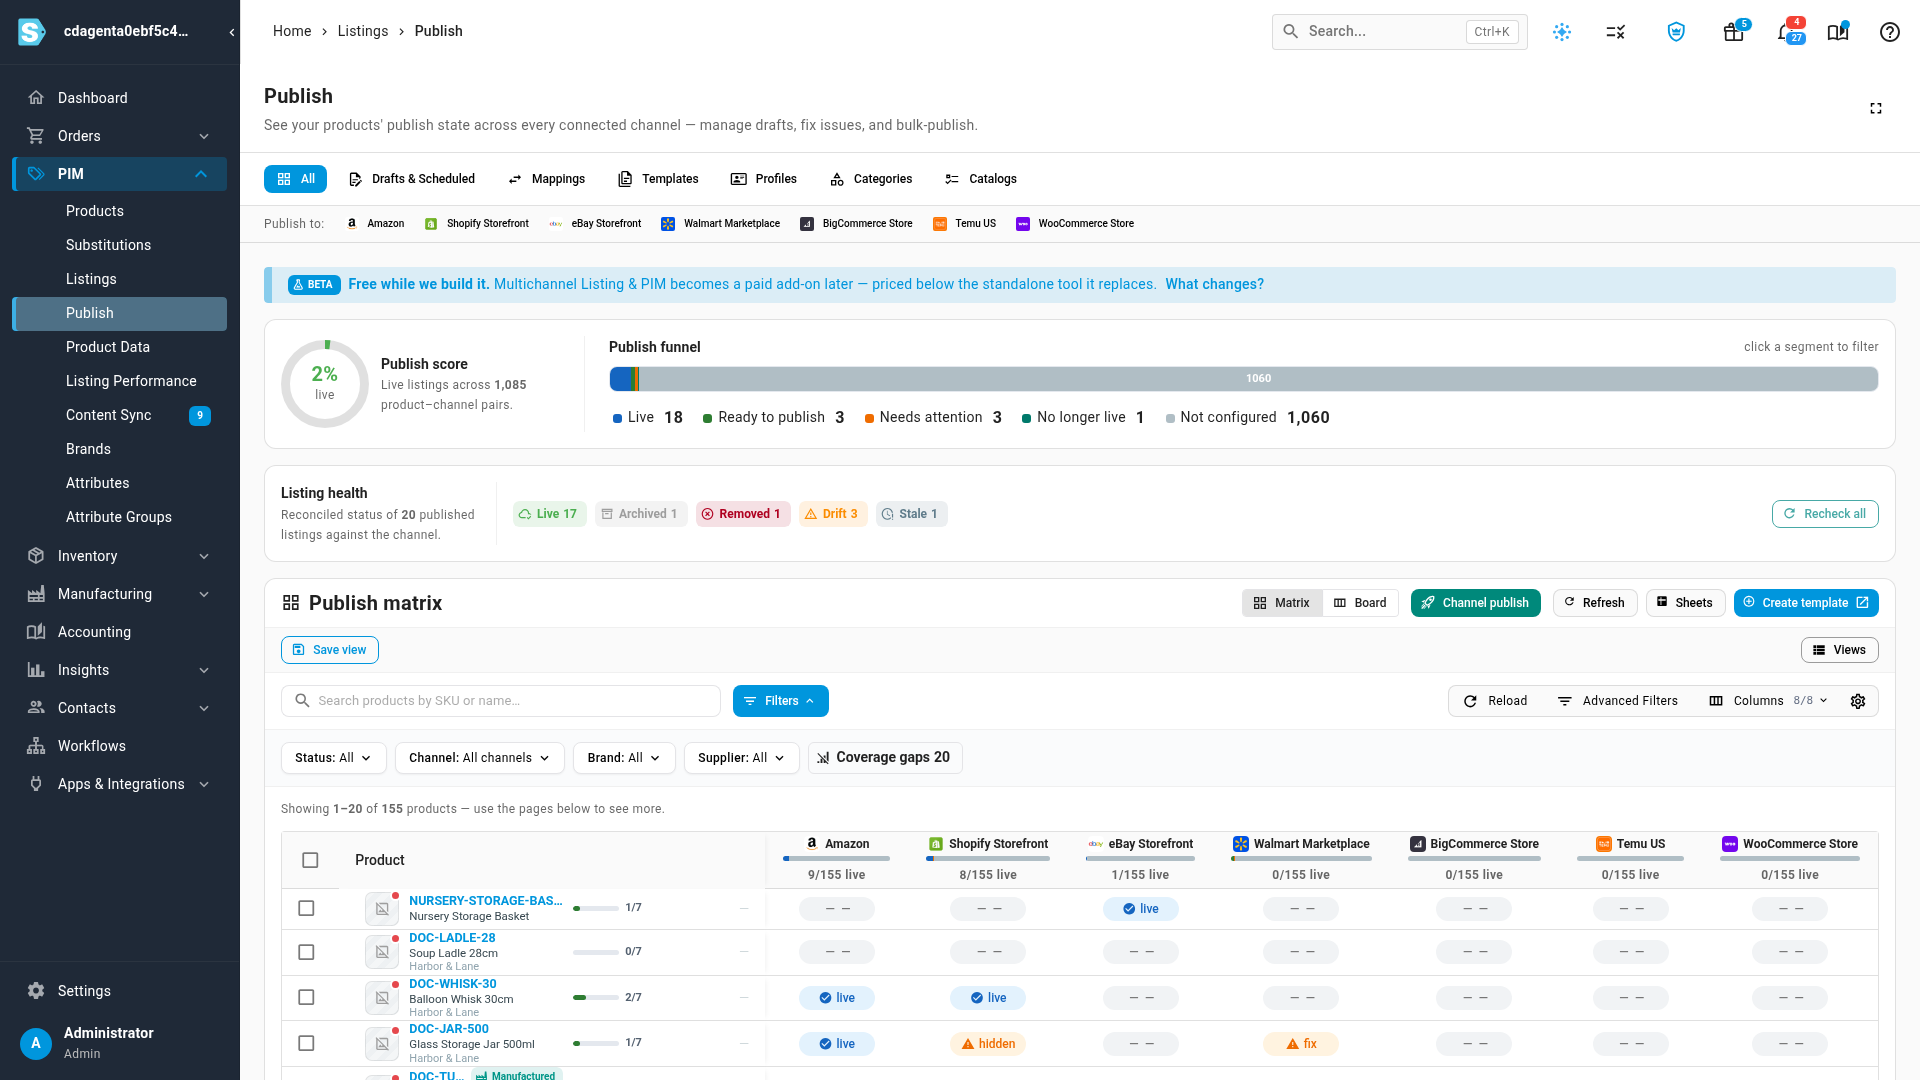Open the gift box icon with badge 5
Viewport: 1920px width, 1080px height.
[x=1734, y=32]
